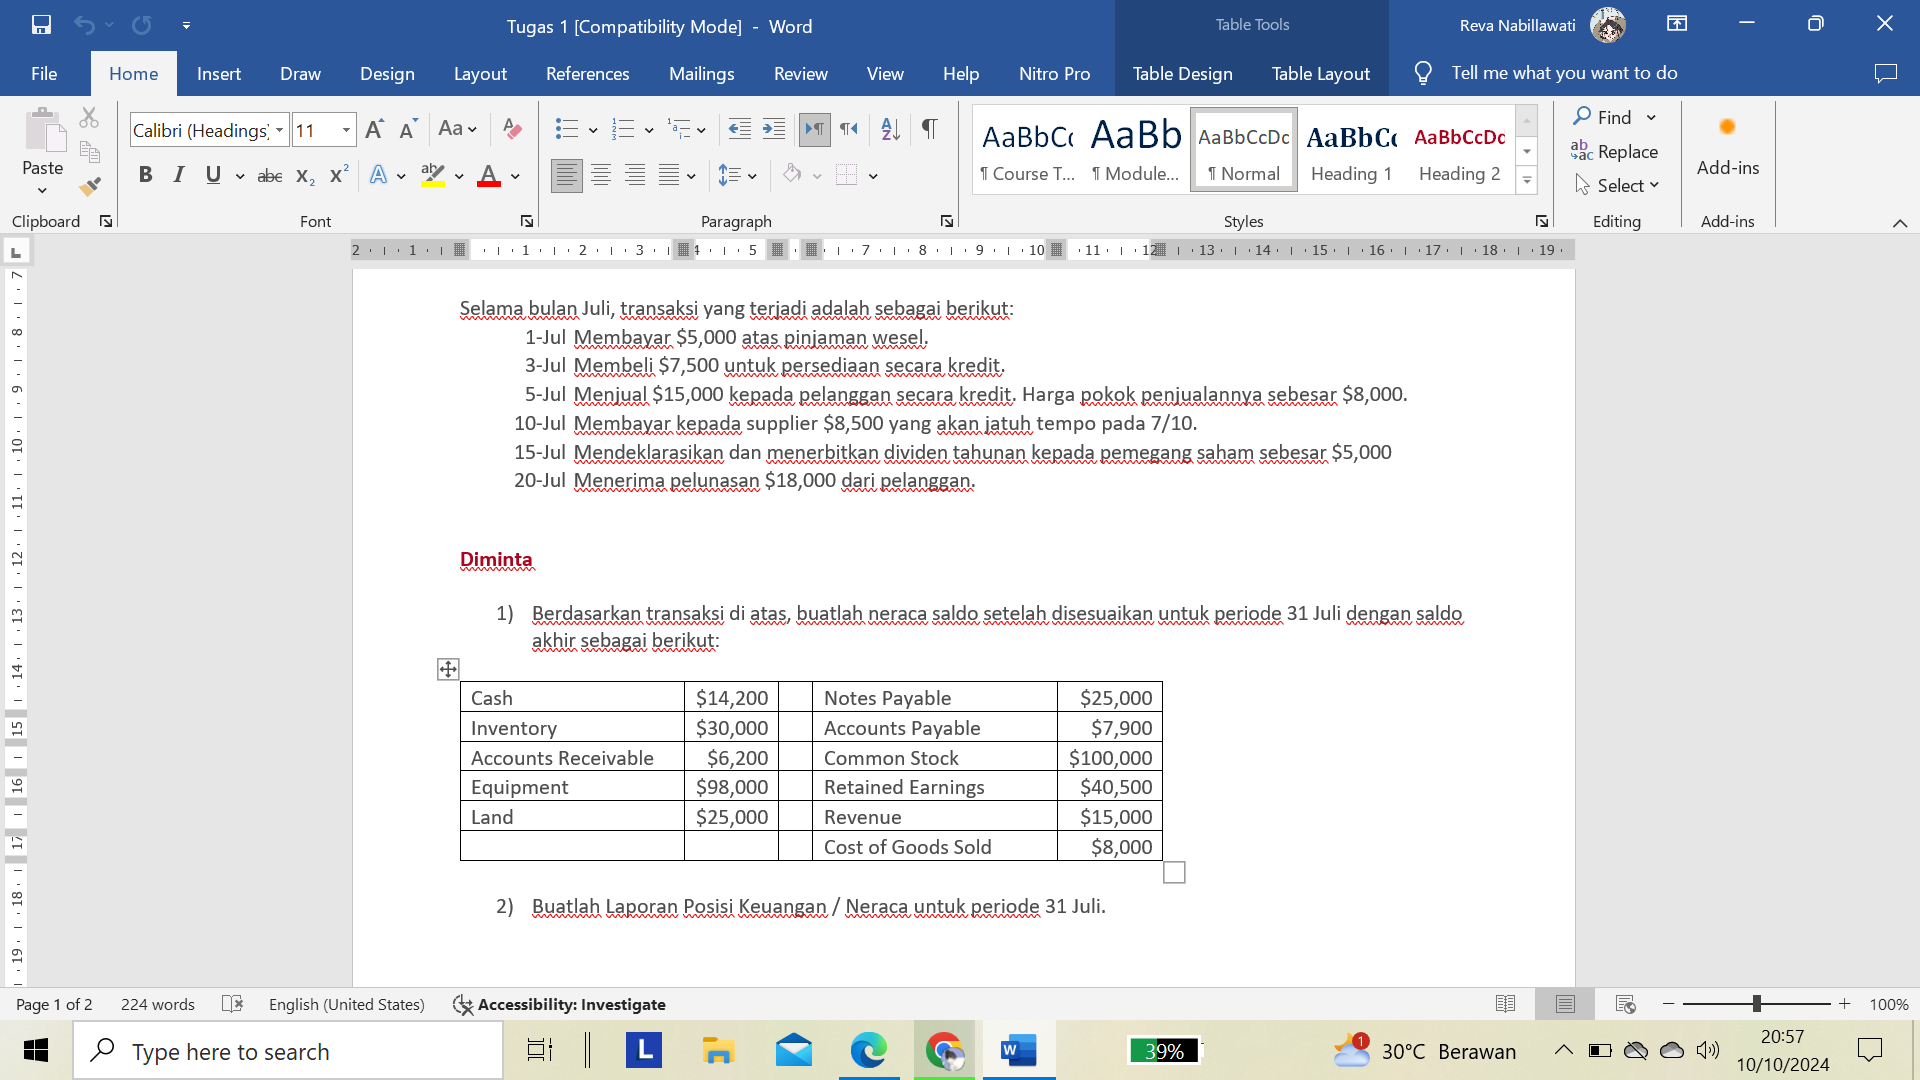Open the Insert tab
1920x1080 pixels.
pos(219,73)
